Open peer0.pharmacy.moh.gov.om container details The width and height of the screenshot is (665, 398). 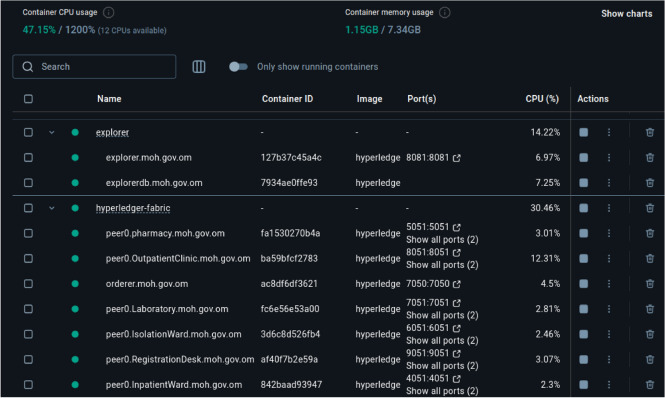point(165,233)
